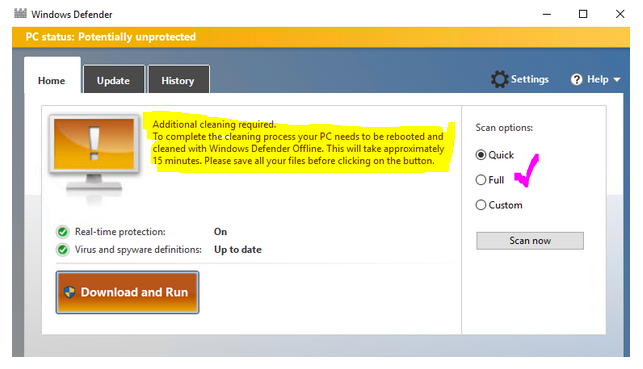Viewport: 643px width, 369px height.
Task: Close the Windows Defender window
Action: (x=620, y=14)
